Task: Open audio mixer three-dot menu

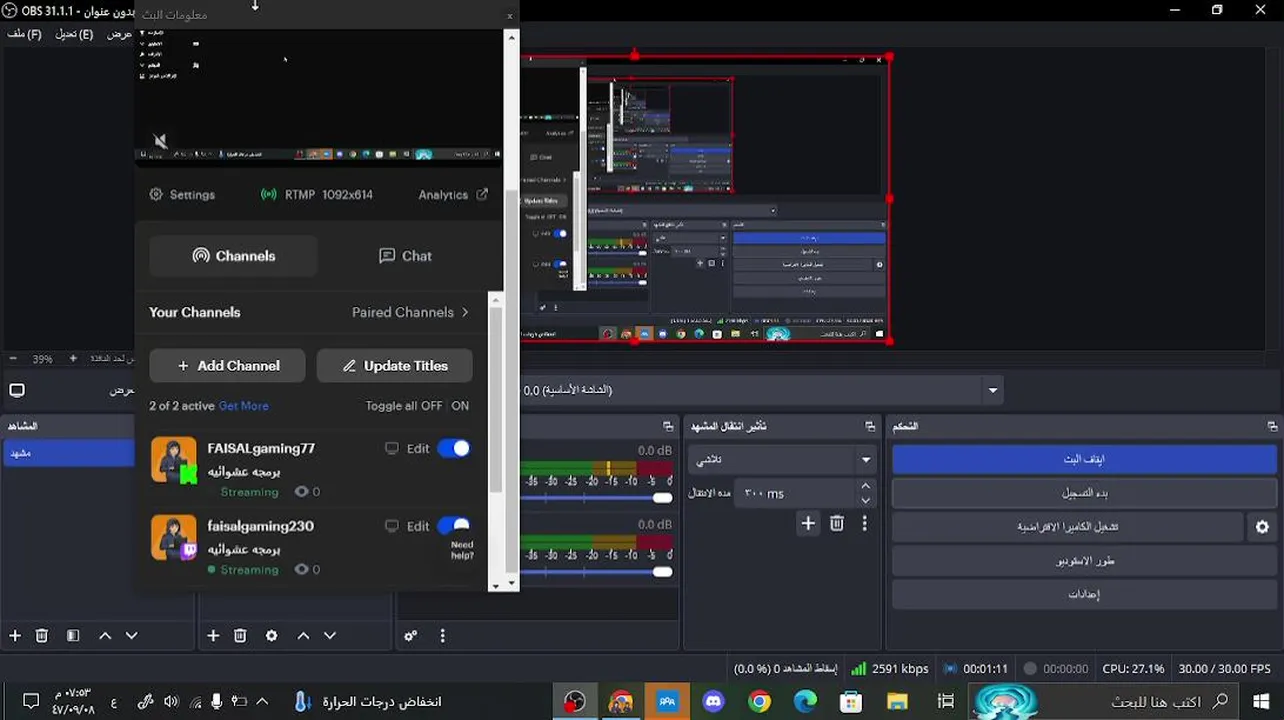Action: (x=442, y=635)
